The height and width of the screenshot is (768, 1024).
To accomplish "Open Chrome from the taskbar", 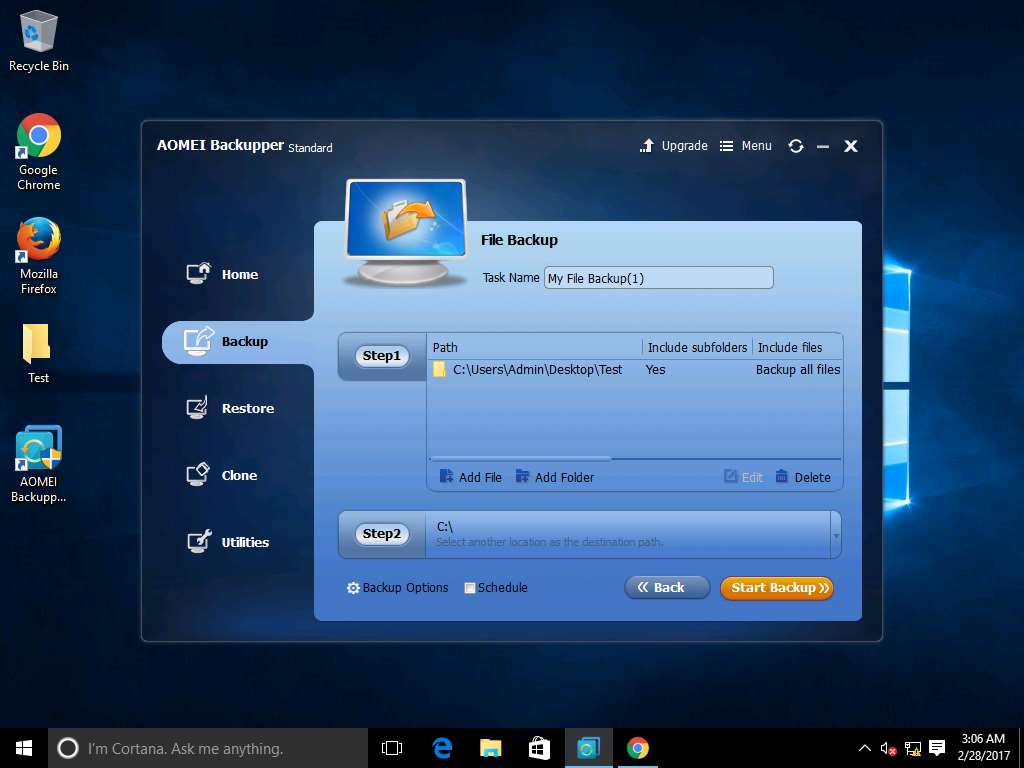I will (x=637, y=748).
